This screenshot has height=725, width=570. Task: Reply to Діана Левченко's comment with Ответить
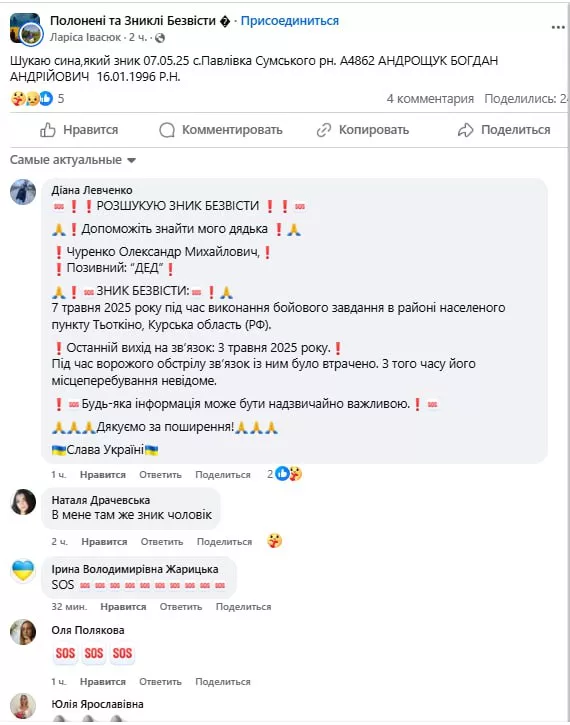tap(160, 475)
